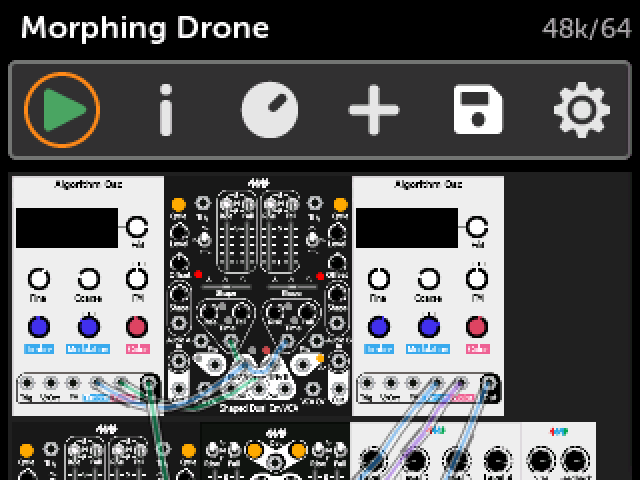Select the Fine knob on the left Algorithm Osc

(39, 279)
